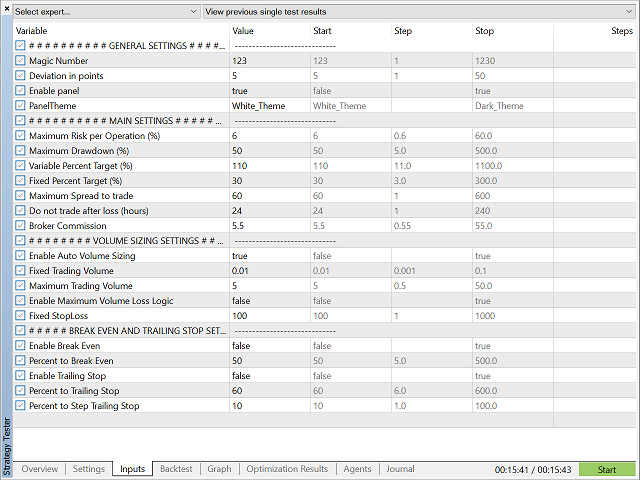Select the Enable panel value true
The image size is (640, 480).
coord(240,91)
